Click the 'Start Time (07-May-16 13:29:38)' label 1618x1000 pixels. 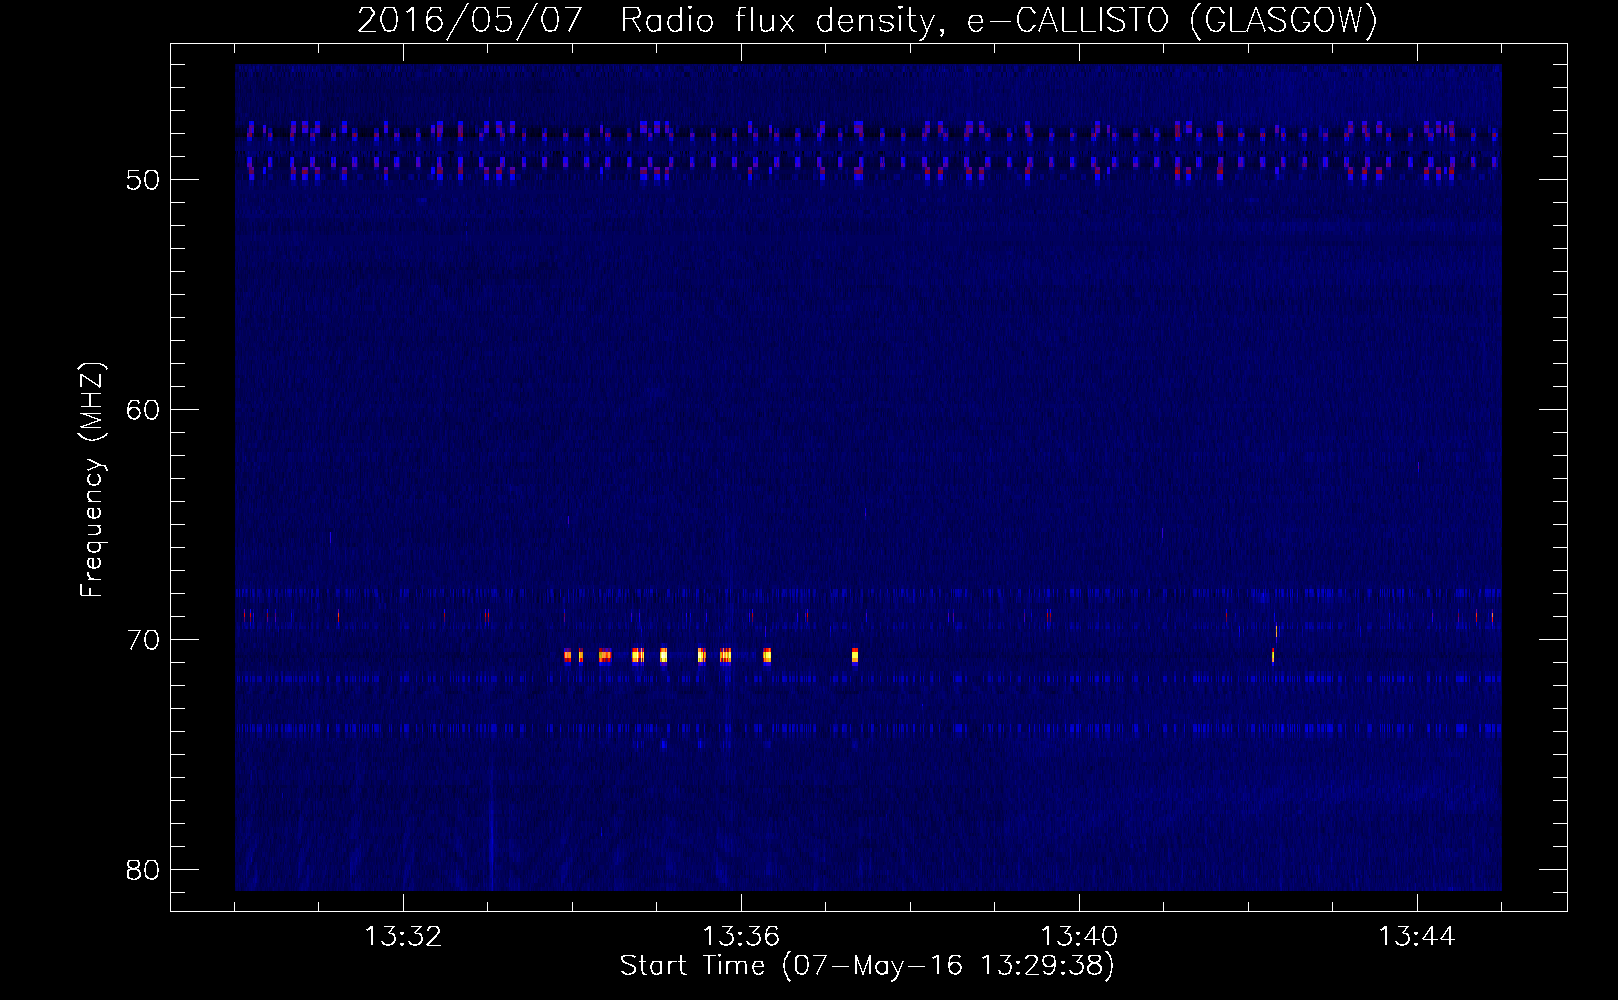[x=867, y=965]
